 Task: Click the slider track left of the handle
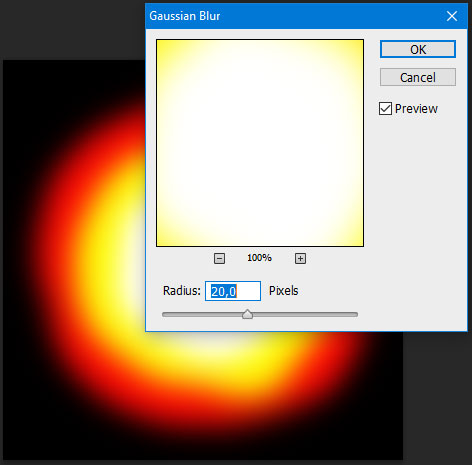point(202,314)
